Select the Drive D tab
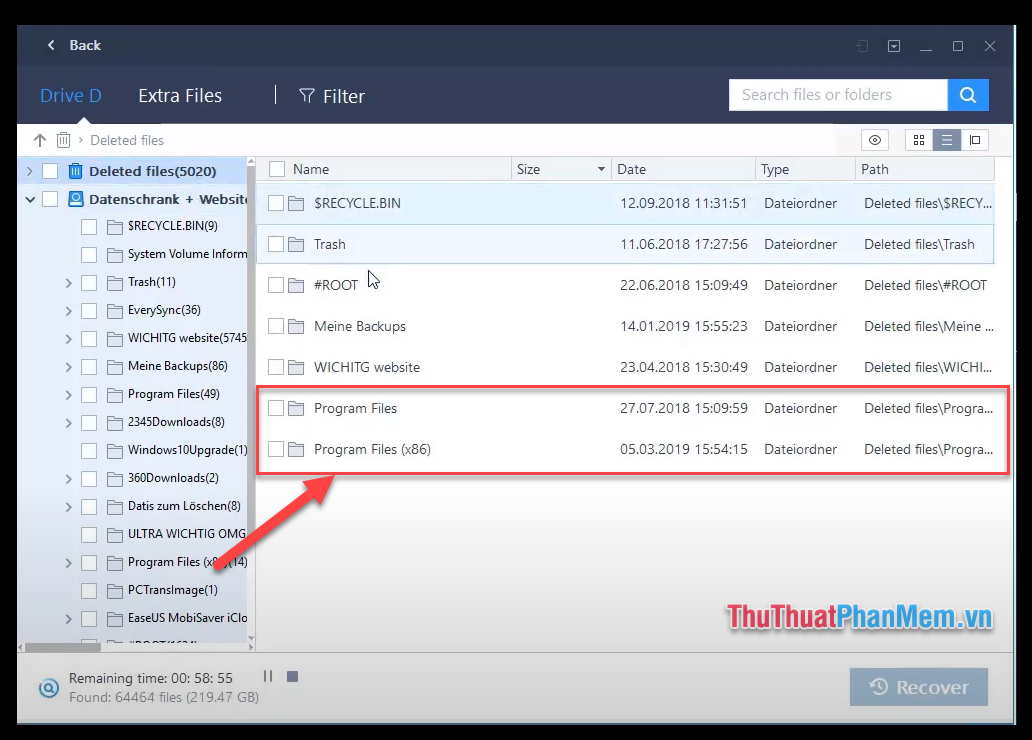Viewport: 1032px width, 740px height. (70, 95)
